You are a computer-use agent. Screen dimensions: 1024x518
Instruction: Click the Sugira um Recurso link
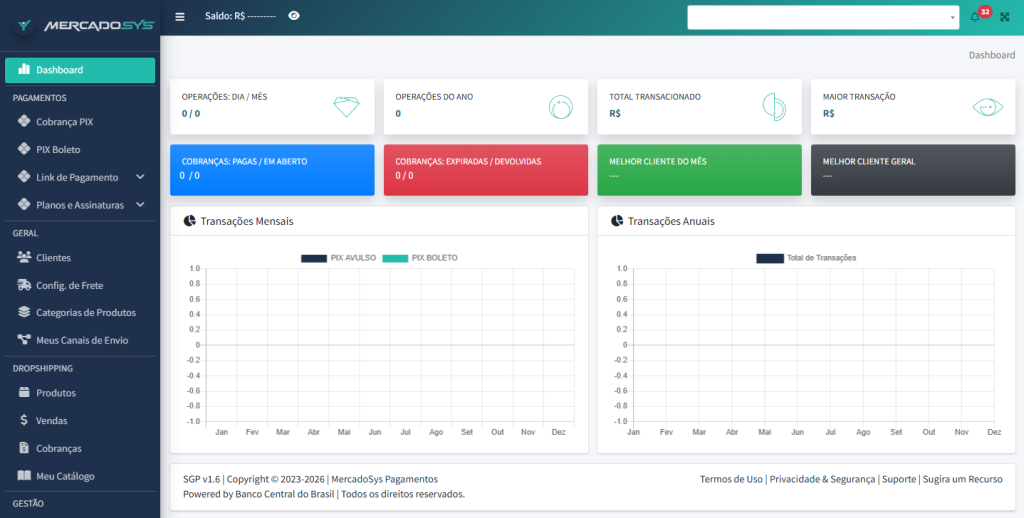tap(962, 479)
